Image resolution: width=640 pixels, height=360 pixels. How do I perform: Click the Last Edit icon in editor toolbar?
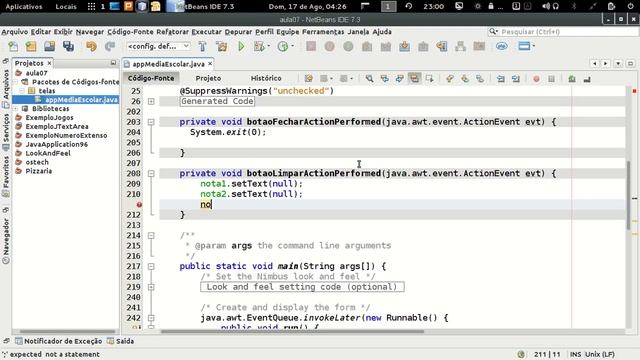point(309,78)
